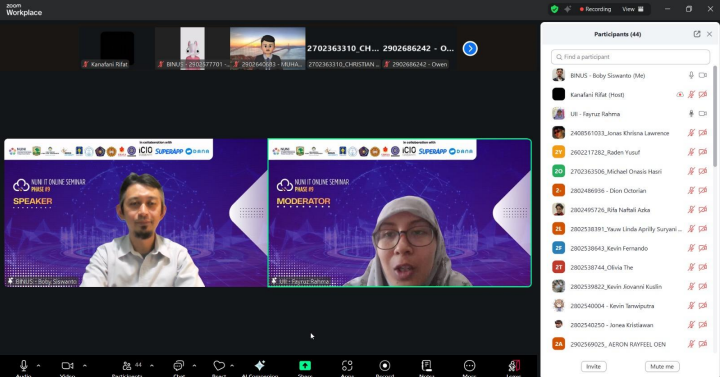Open the React heart menu
This screenshot has height=377, width=721.
tap(219, 366)
